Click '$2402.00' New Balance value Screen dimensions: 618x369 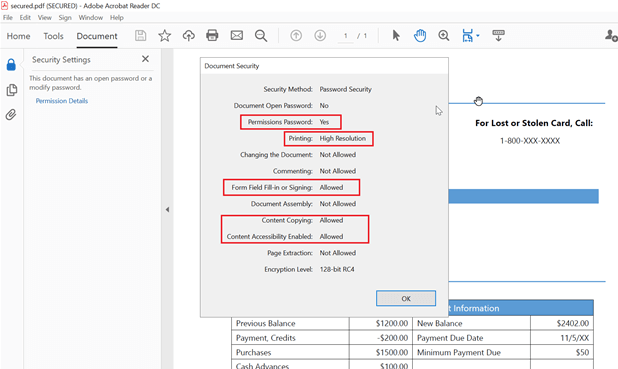[x=573, y=323]
